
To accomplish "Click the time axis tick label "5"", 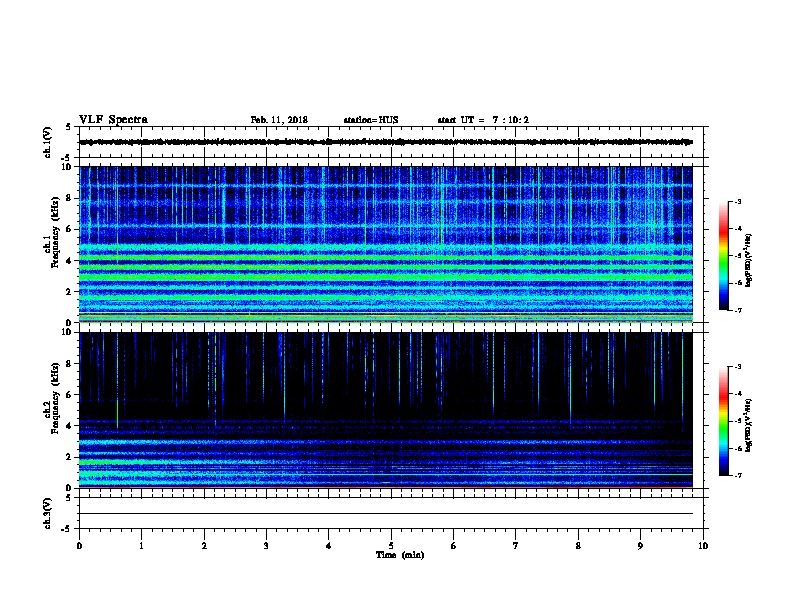I will [x=391, y=546].
